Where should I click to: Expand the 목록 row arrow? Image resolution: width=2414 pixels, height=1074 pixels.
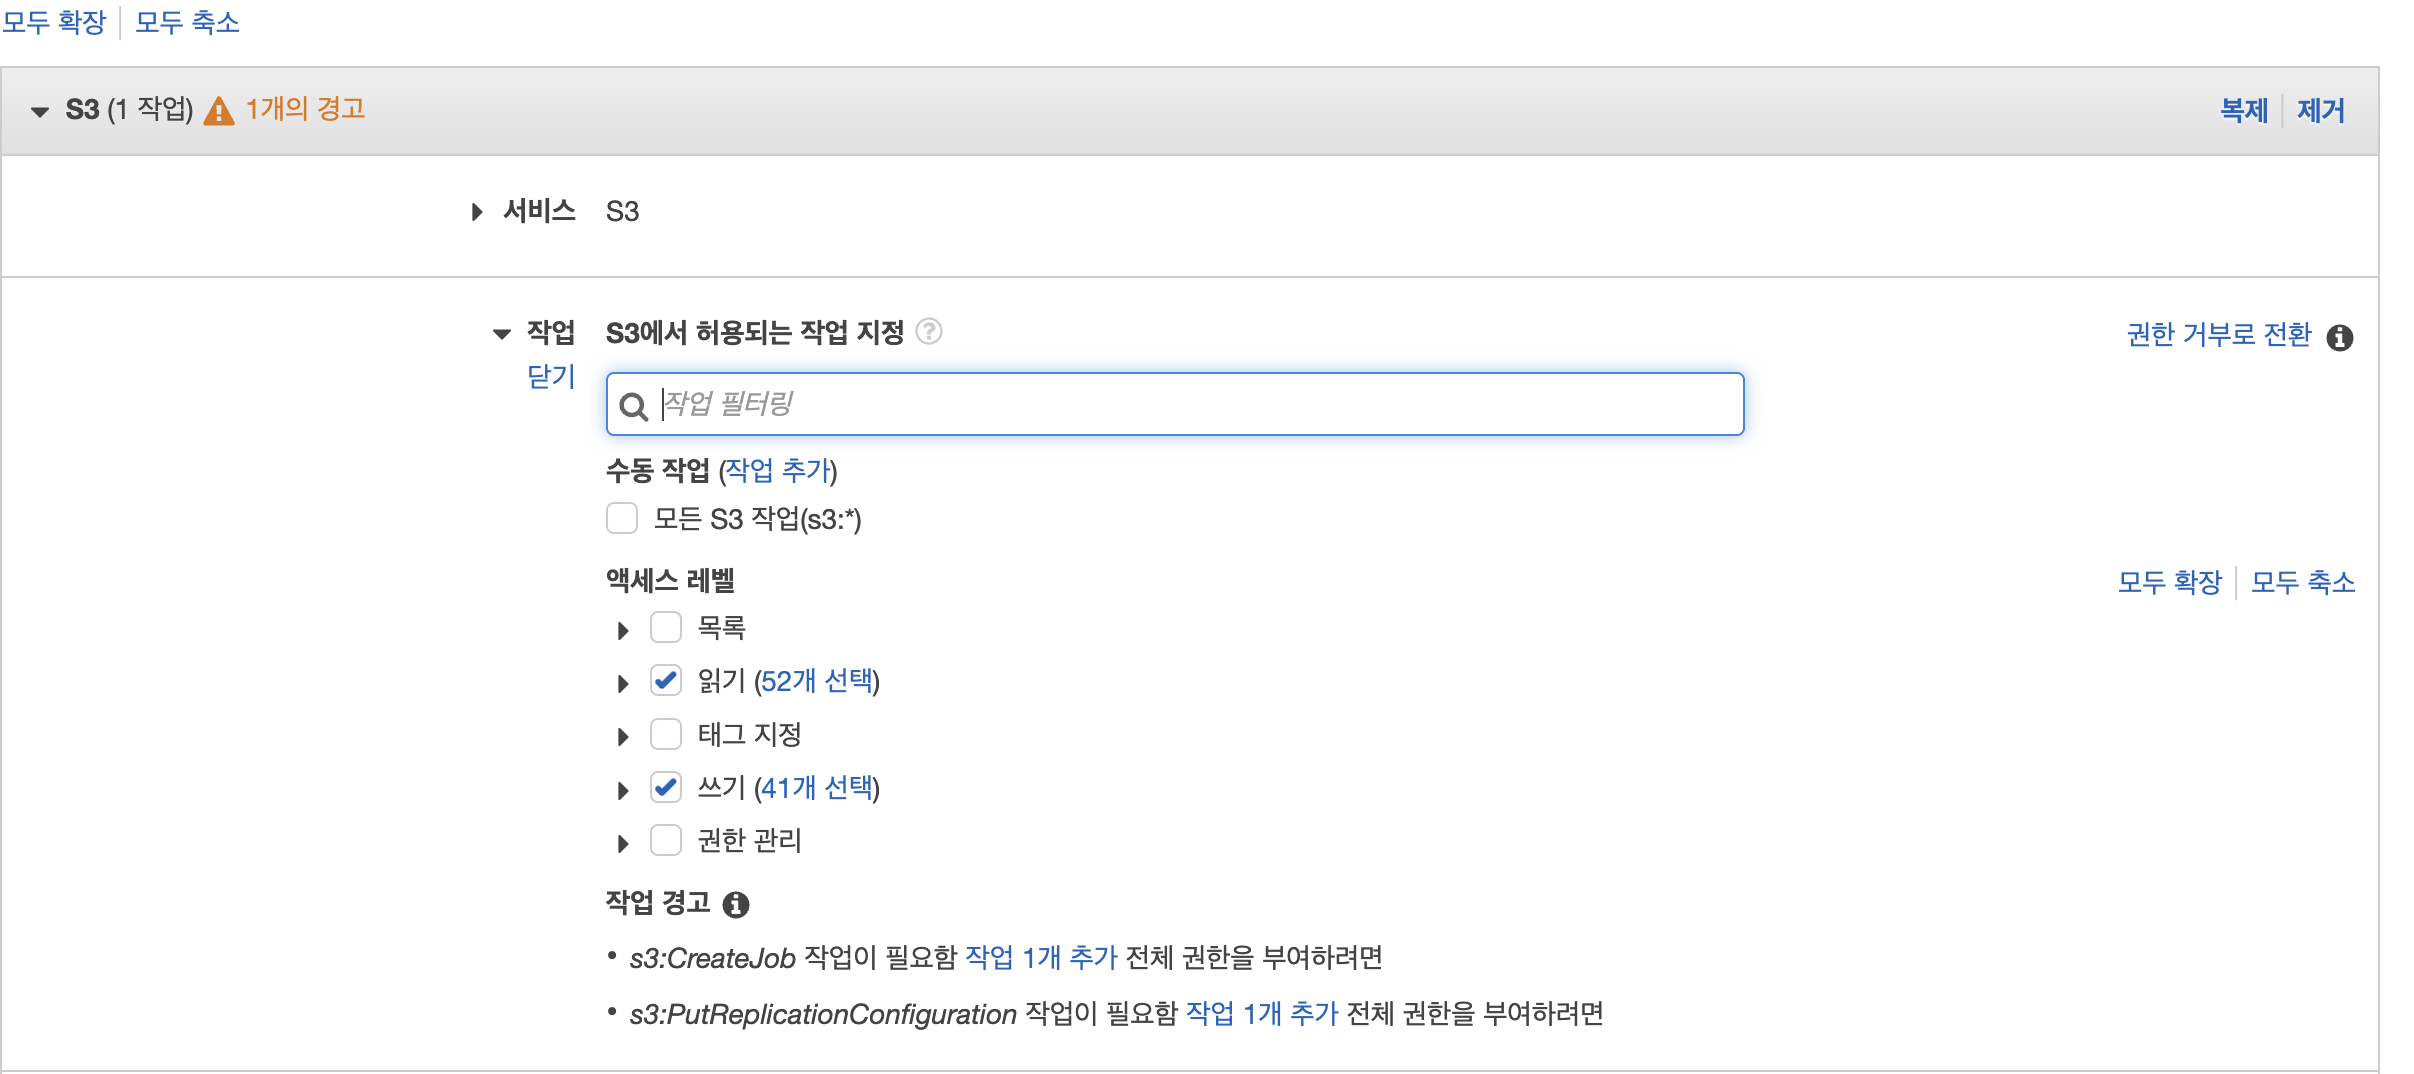click(623, 630)
